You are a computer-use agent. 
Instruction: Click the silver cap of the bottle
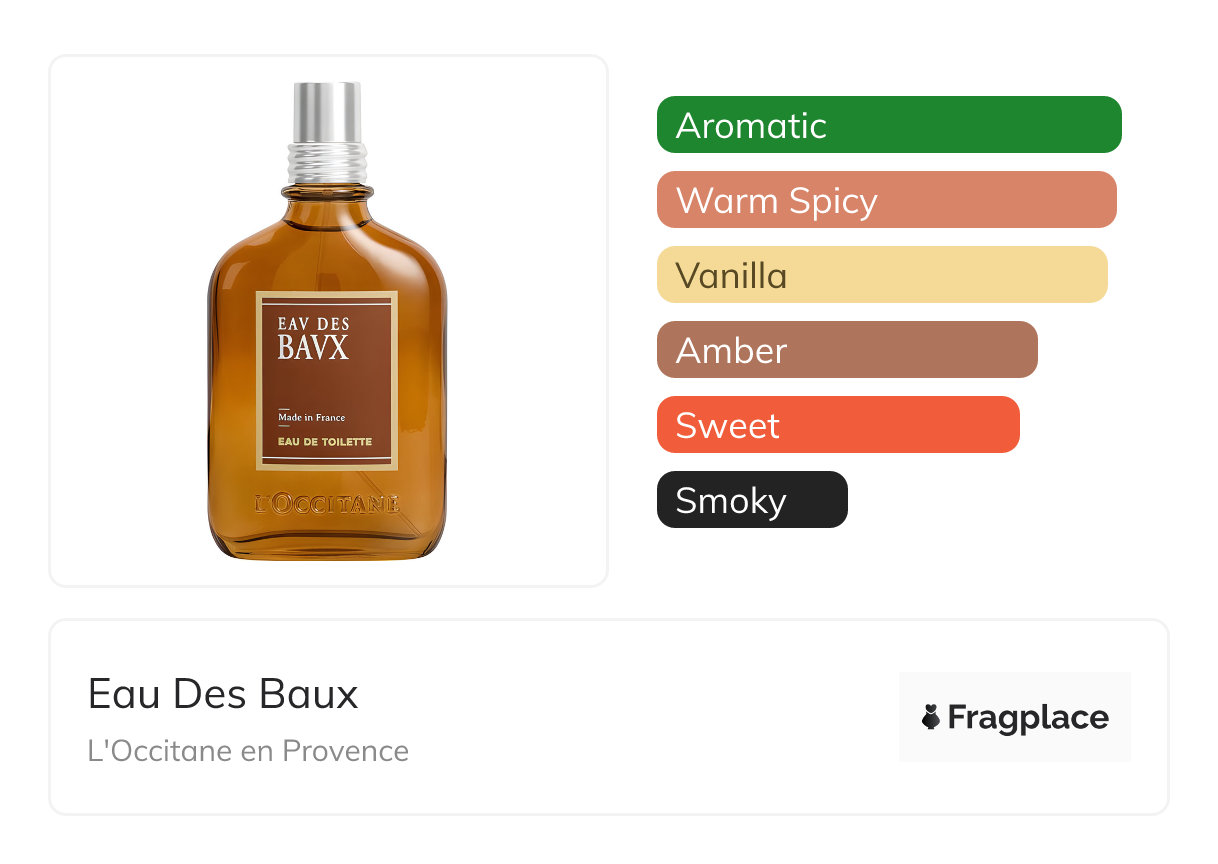pyautogui.click(x=326, y=112)
